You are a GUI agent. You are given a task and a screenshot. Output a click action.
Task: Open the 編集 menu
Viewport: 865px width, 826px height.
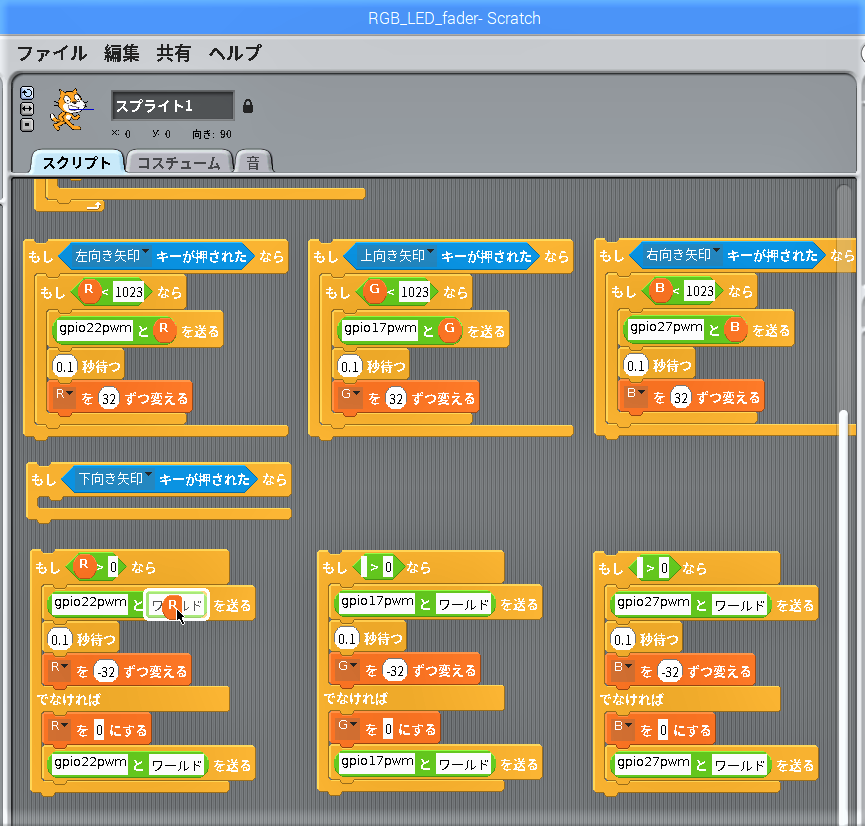click(121, 54)
